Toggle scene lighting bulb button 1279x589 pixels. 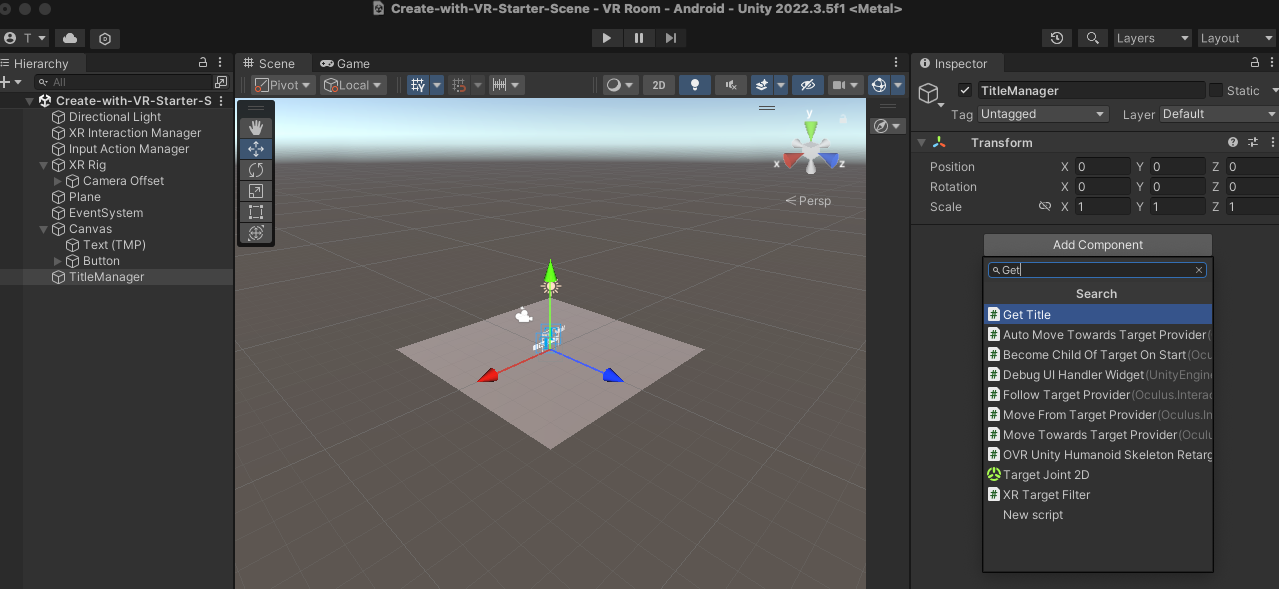pos(695,85)
